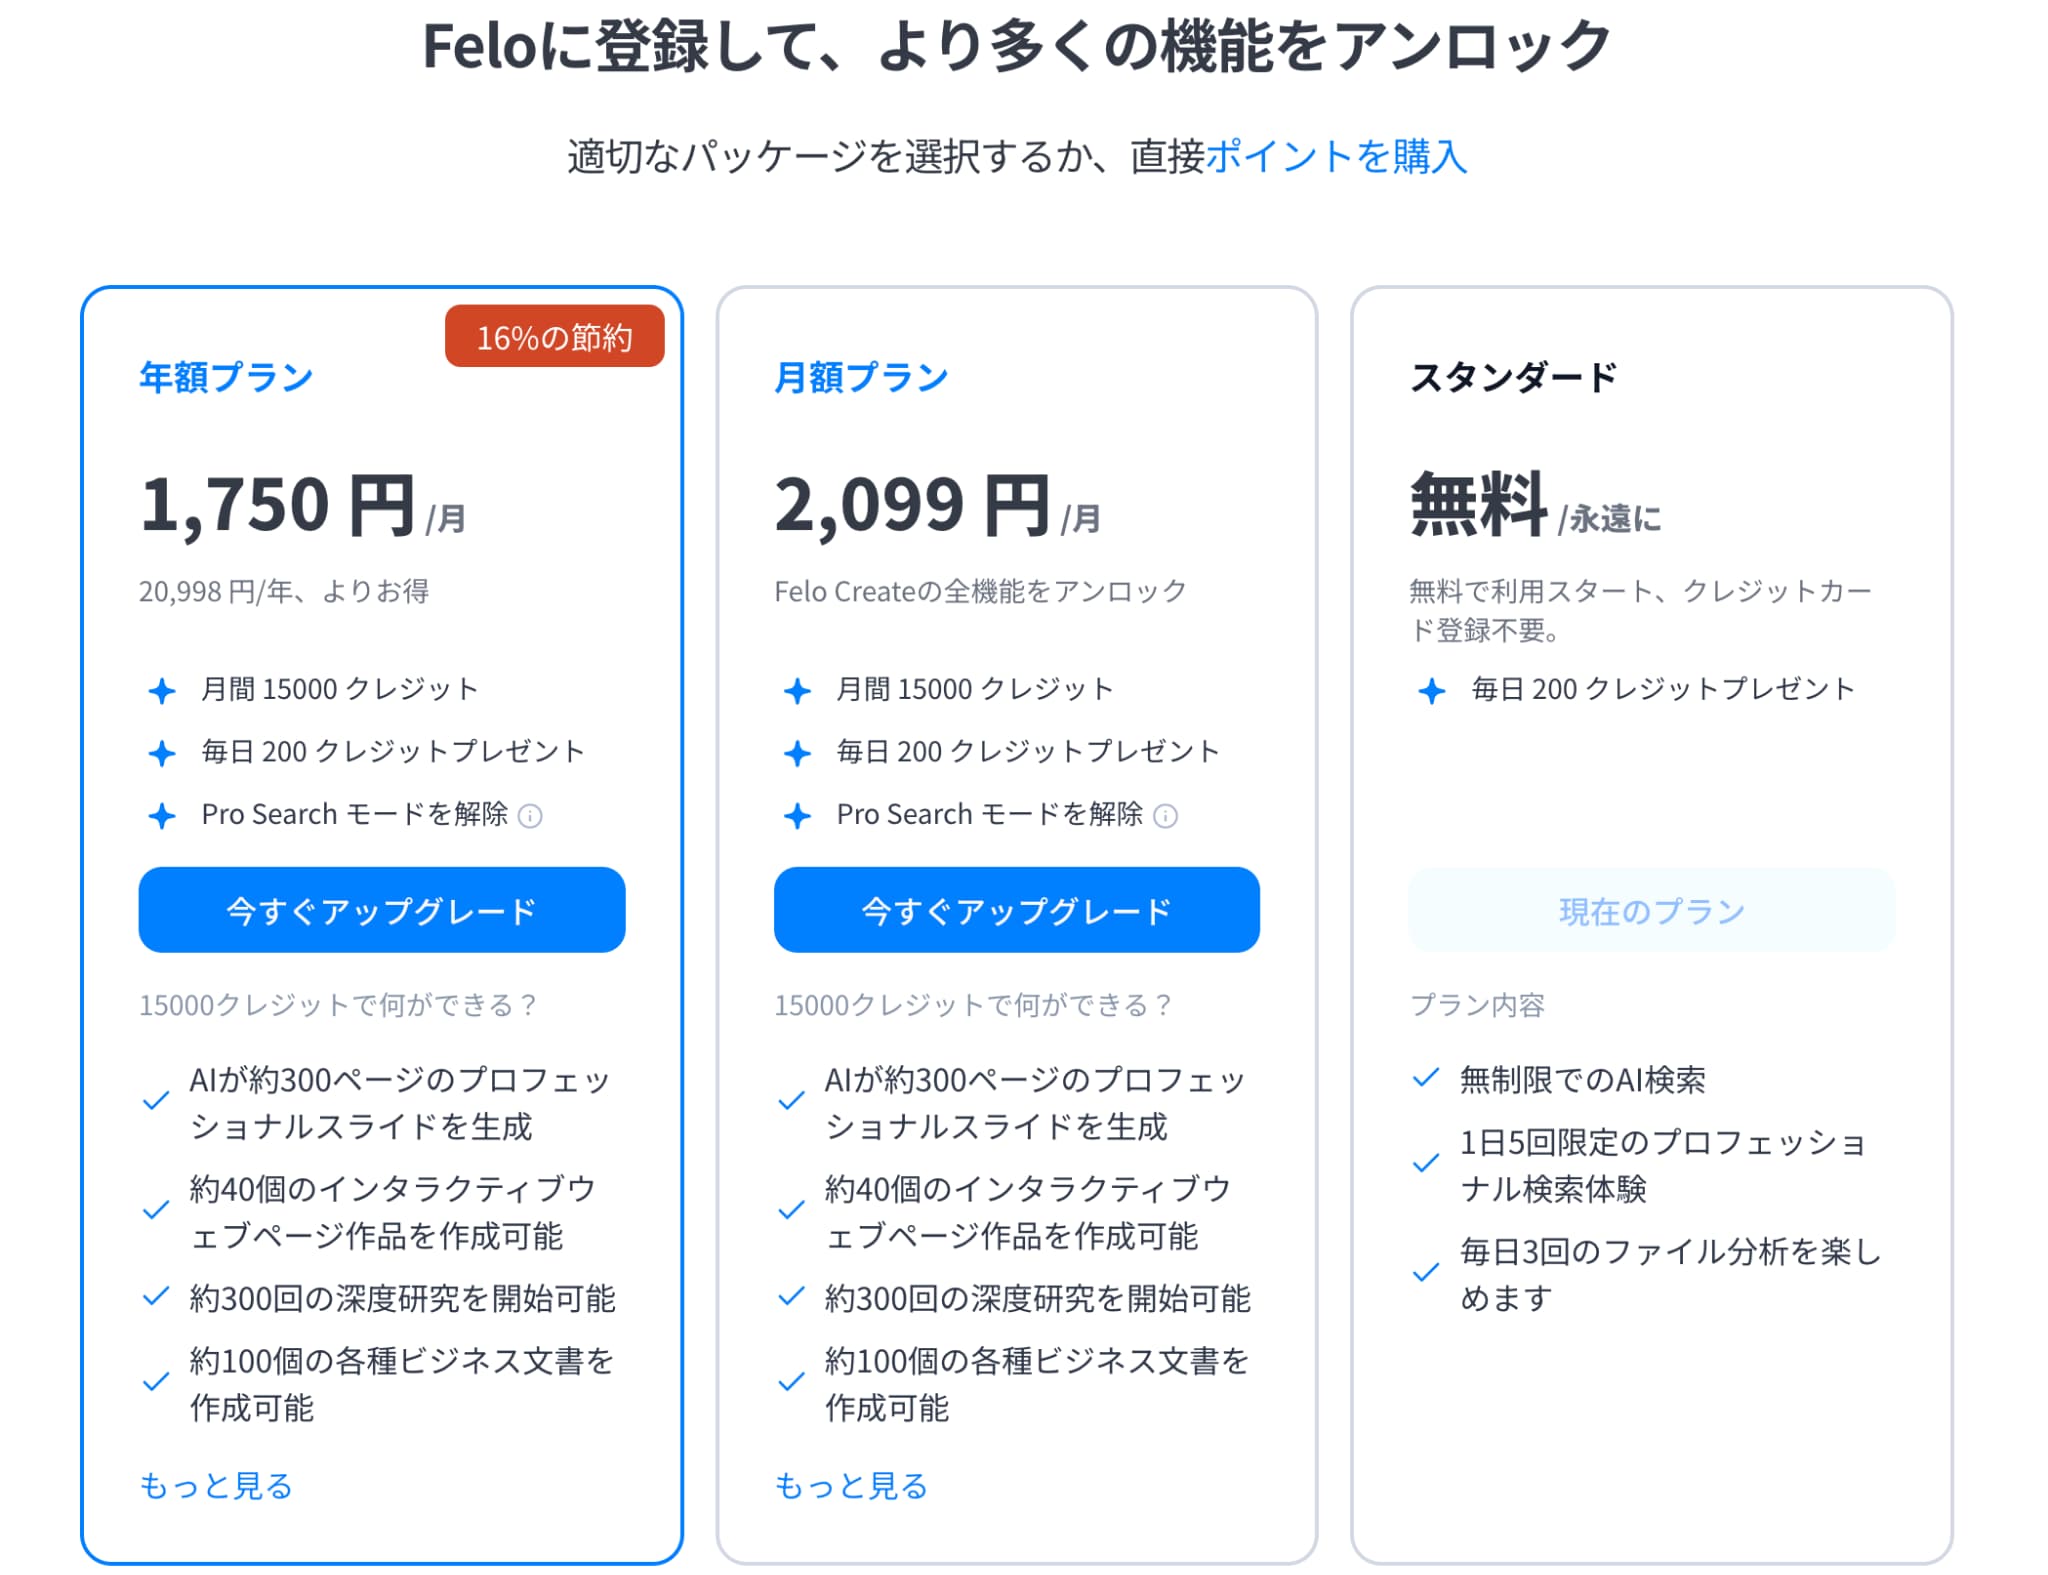Click info icon beside annual Pro Search
This screenshot has width=2048, height=1575.
531,816
